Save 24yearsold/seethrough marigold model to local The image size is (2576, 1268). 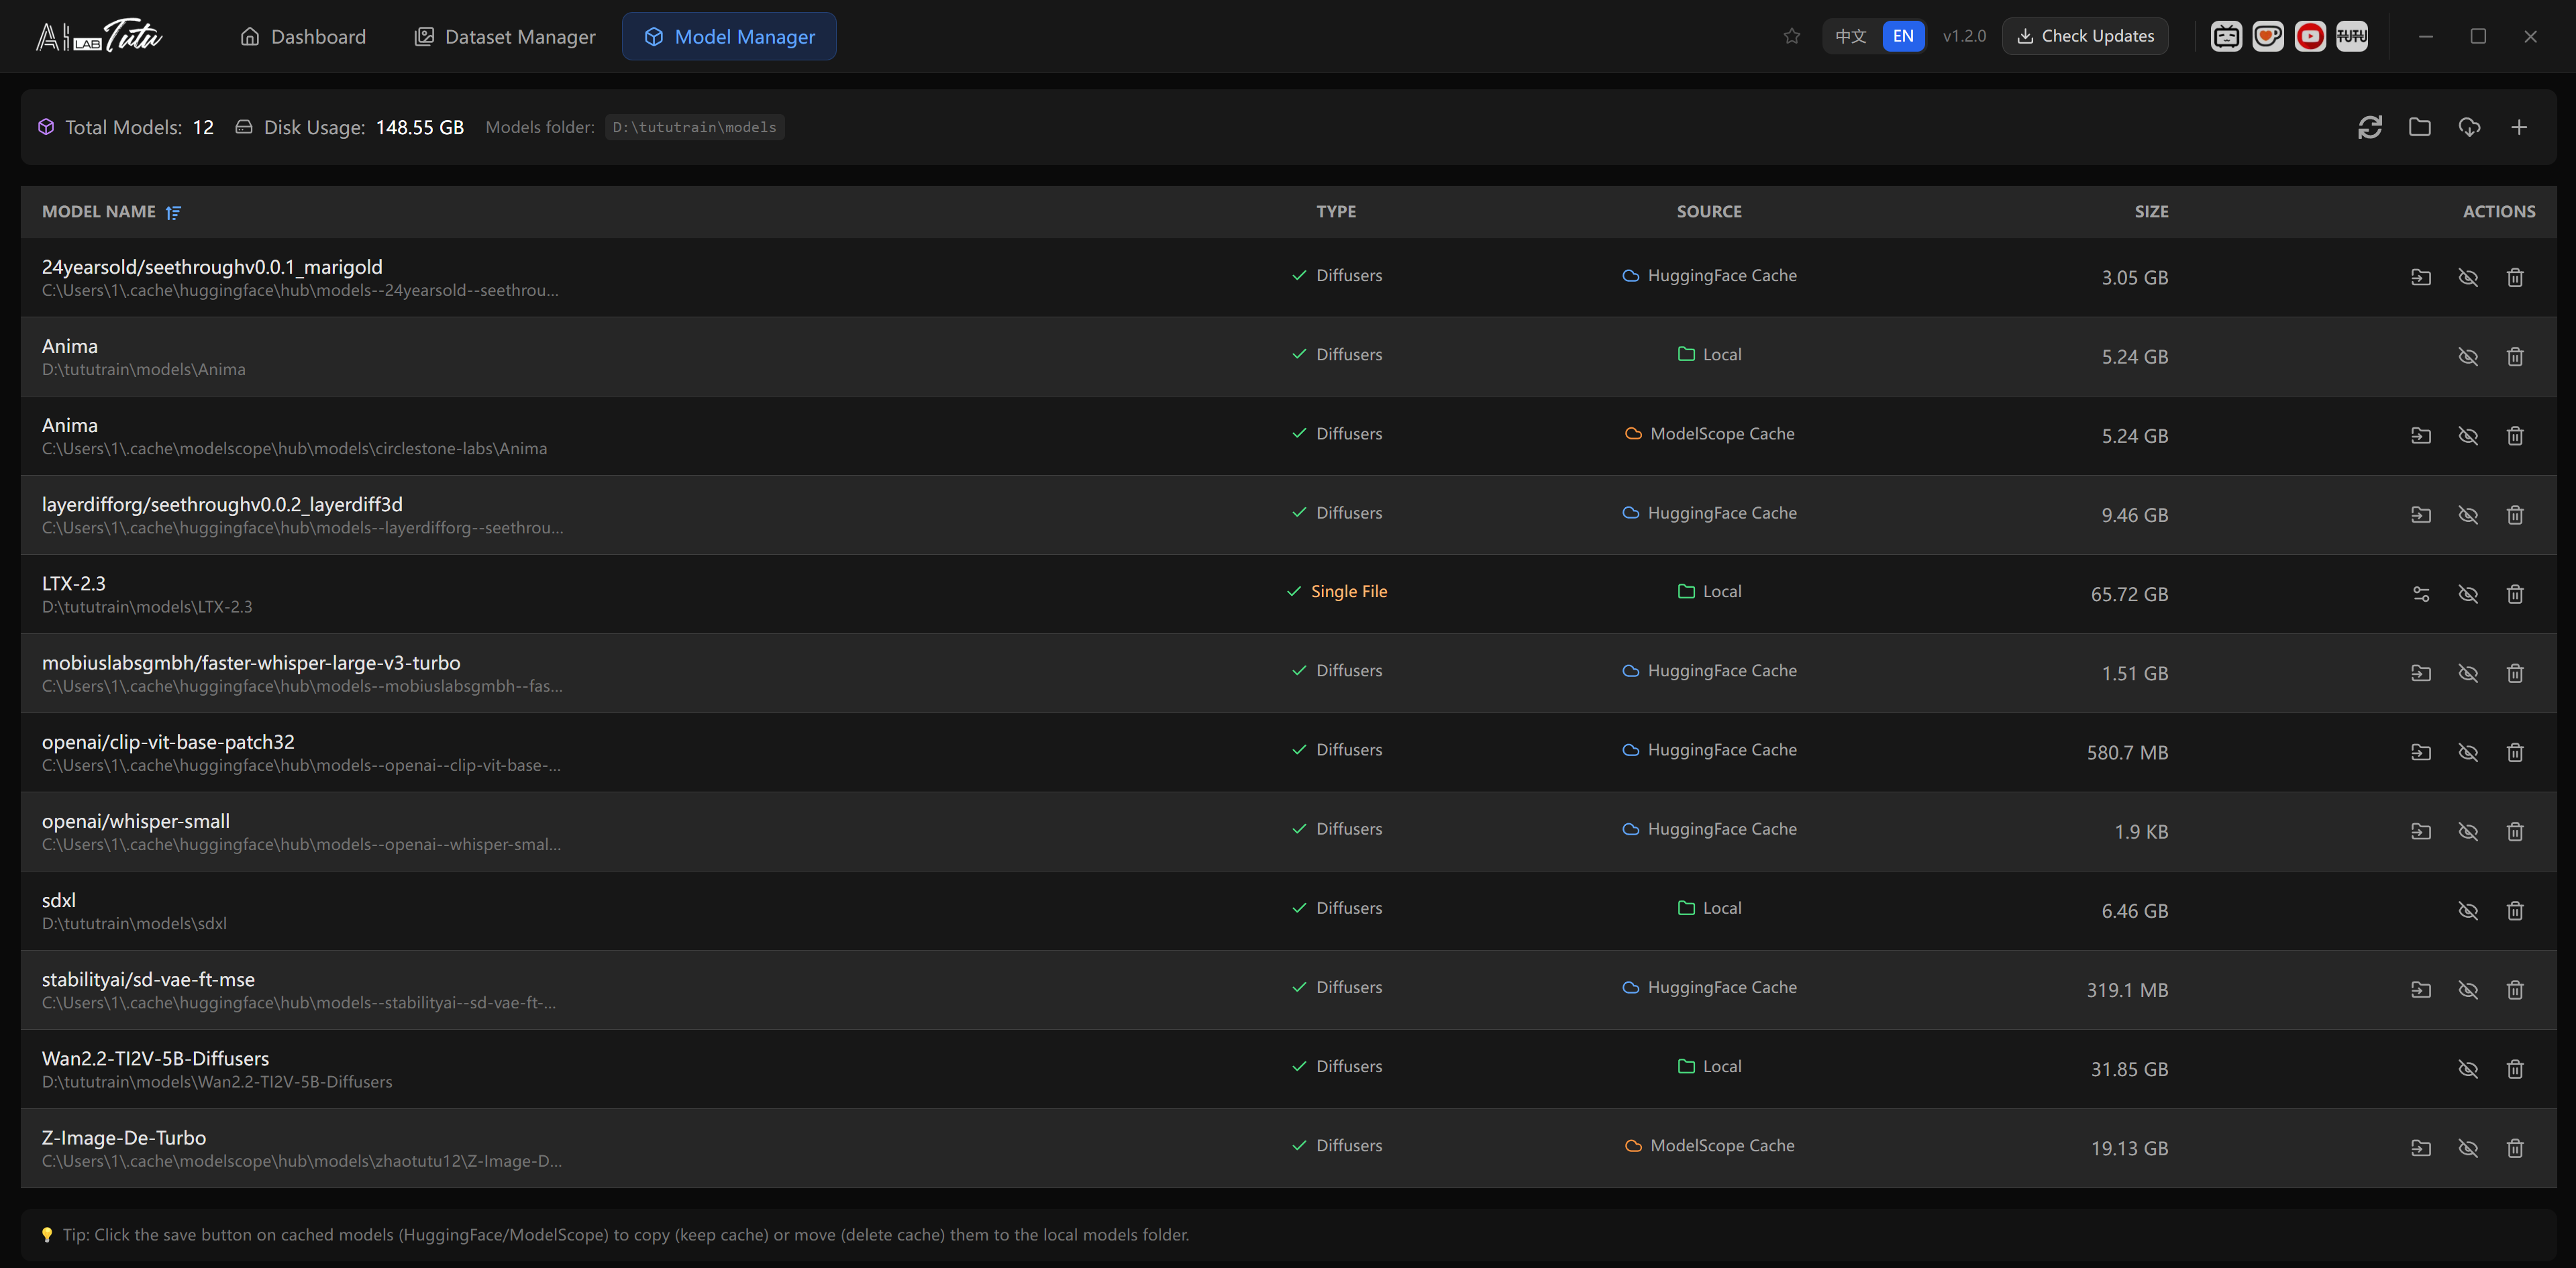coord(2420,277)
